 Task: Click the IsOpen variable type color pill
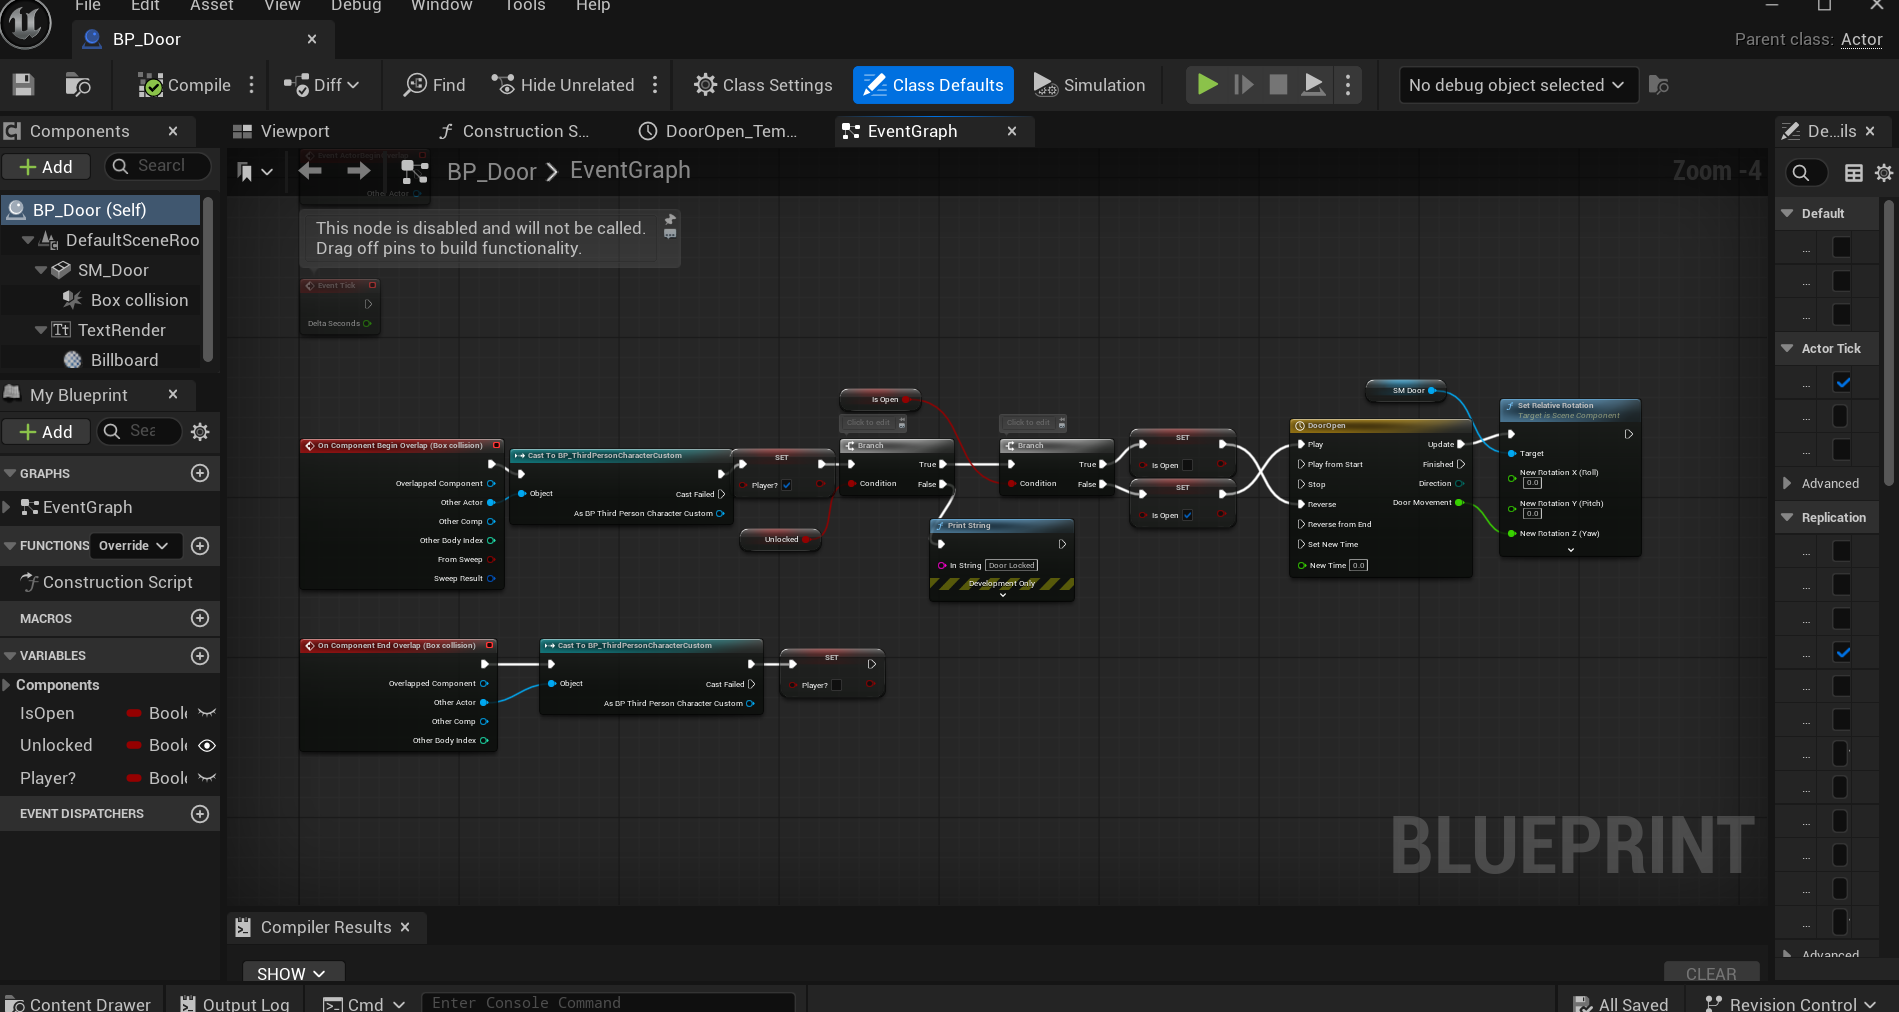coord(133,713)
